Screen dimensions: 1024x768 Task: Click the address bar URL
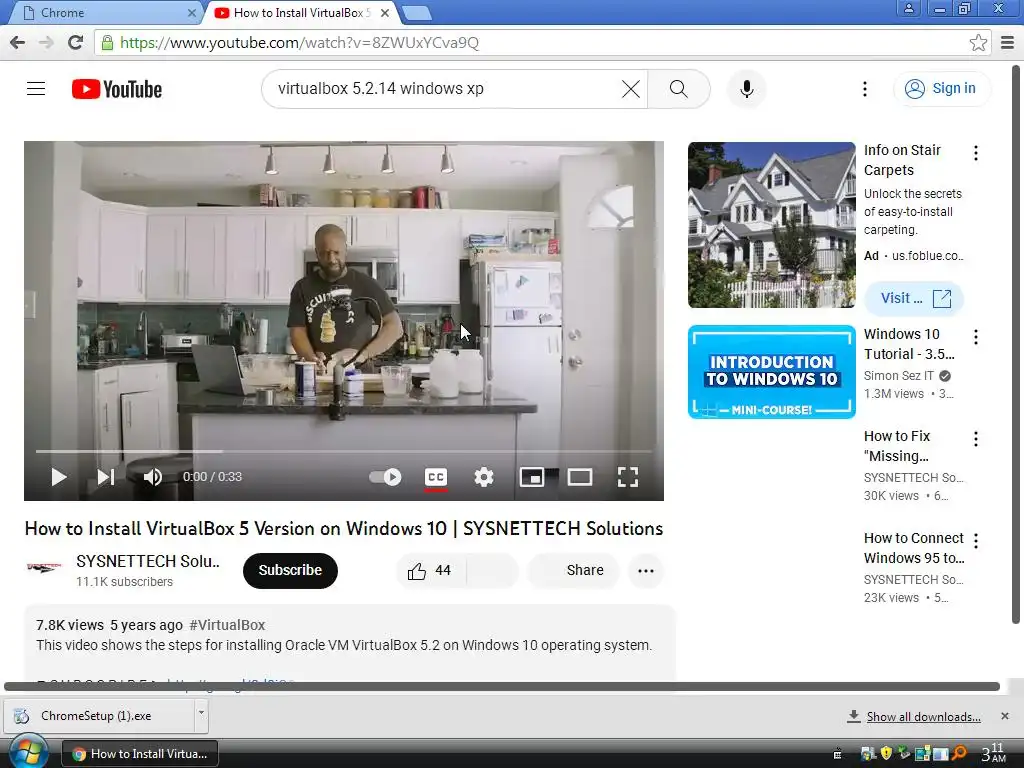point(299,42)
